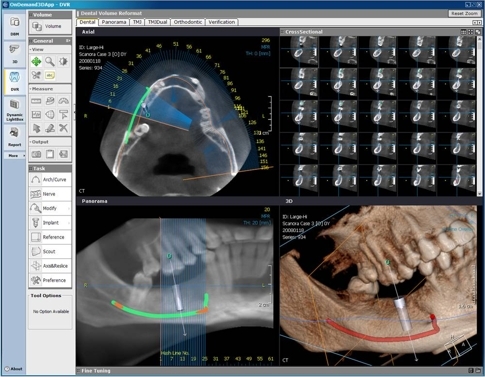Select the second Measure tool beside the ruler
This screenshot has height=377, width=485.
click(x=50, y=101)
